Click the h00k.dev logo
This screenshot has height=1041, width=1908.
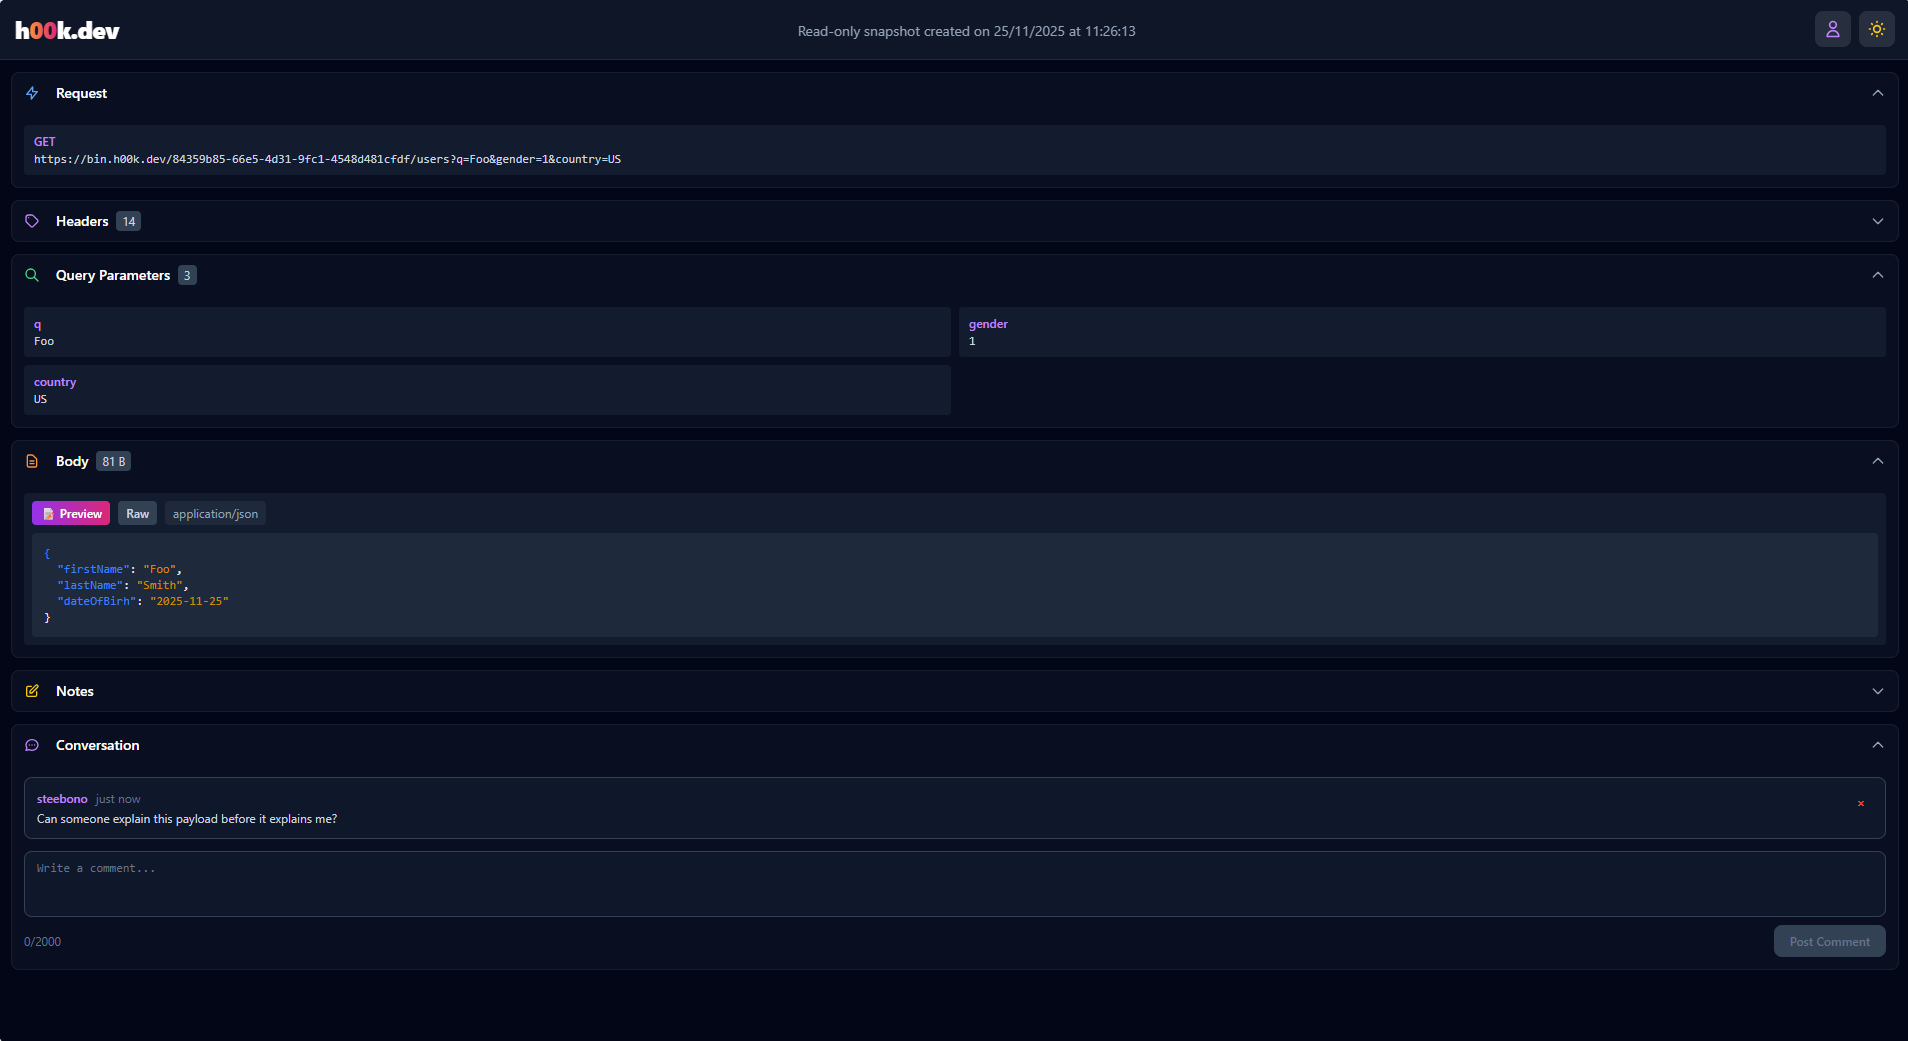click(65, 29)
